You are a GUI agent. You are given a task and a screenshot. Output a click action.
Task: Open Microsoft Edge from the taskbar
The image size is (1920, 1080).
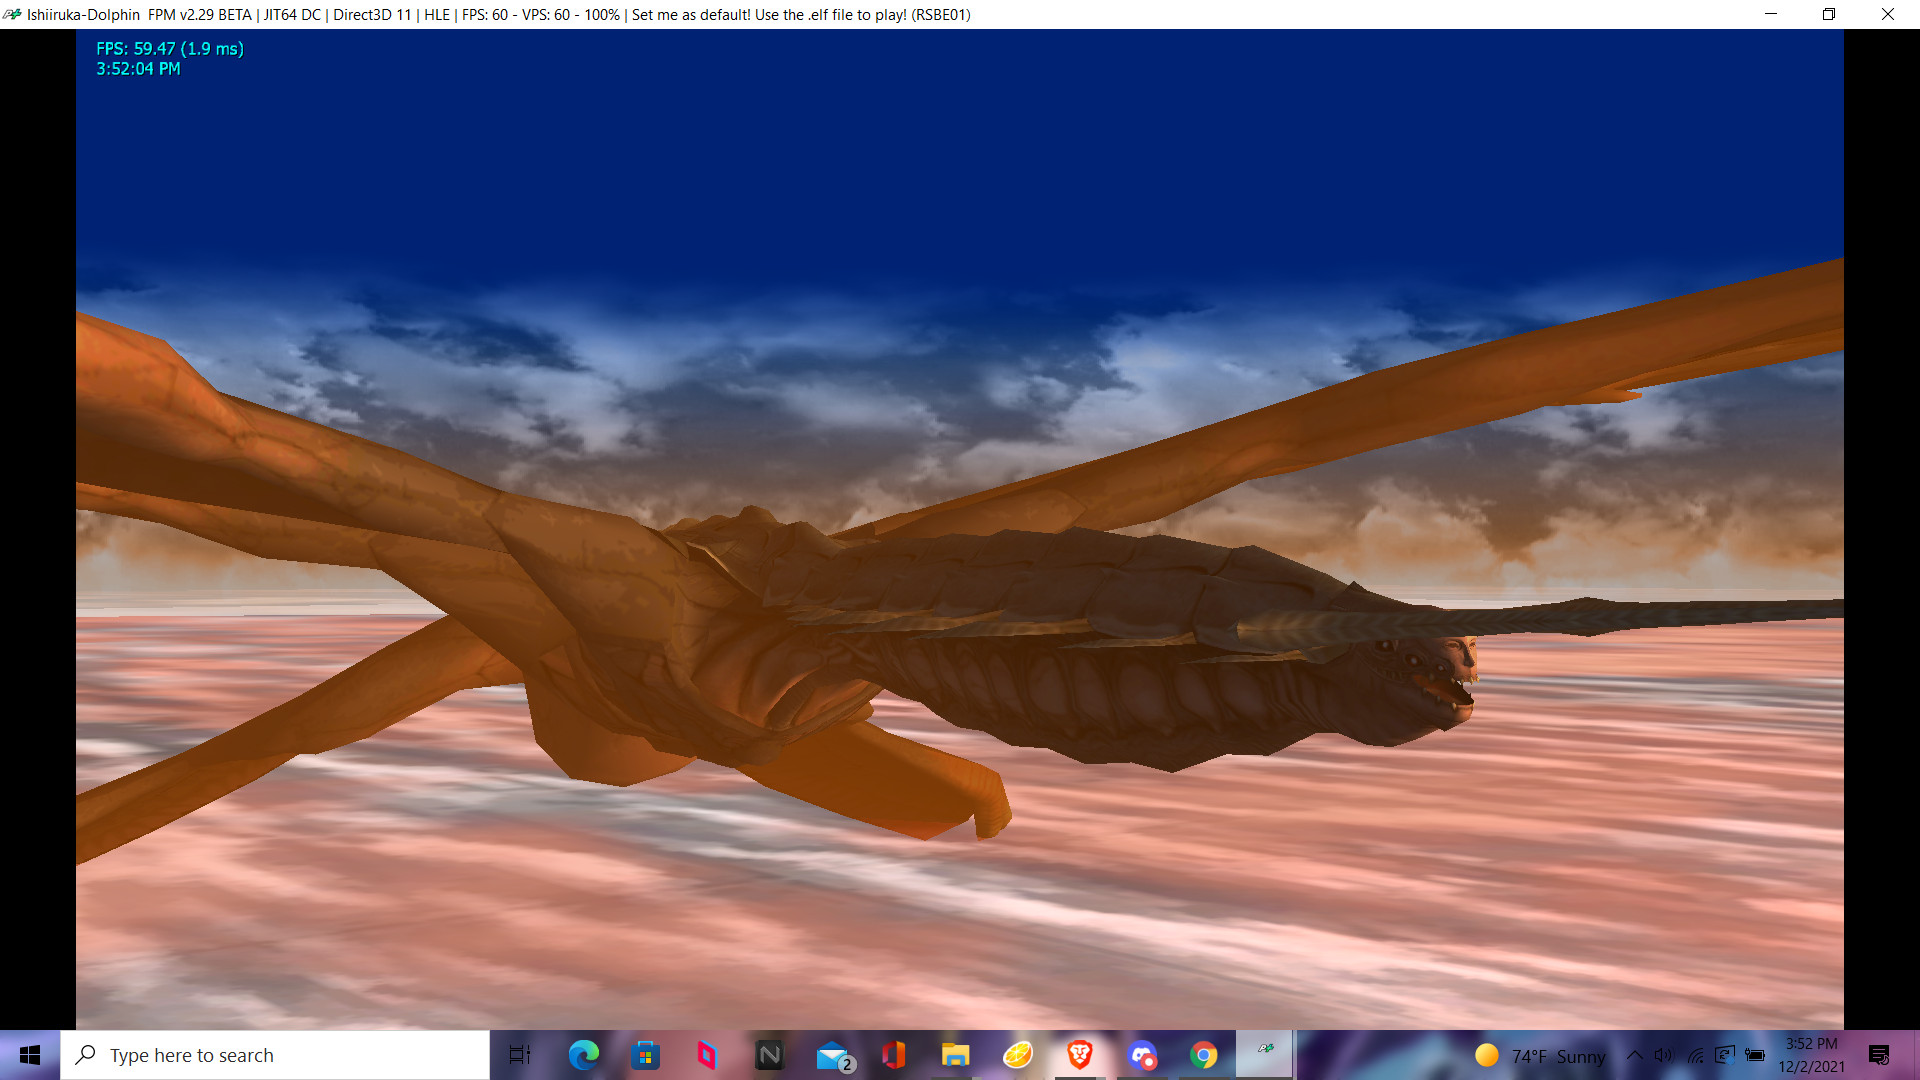(584, 1055)
